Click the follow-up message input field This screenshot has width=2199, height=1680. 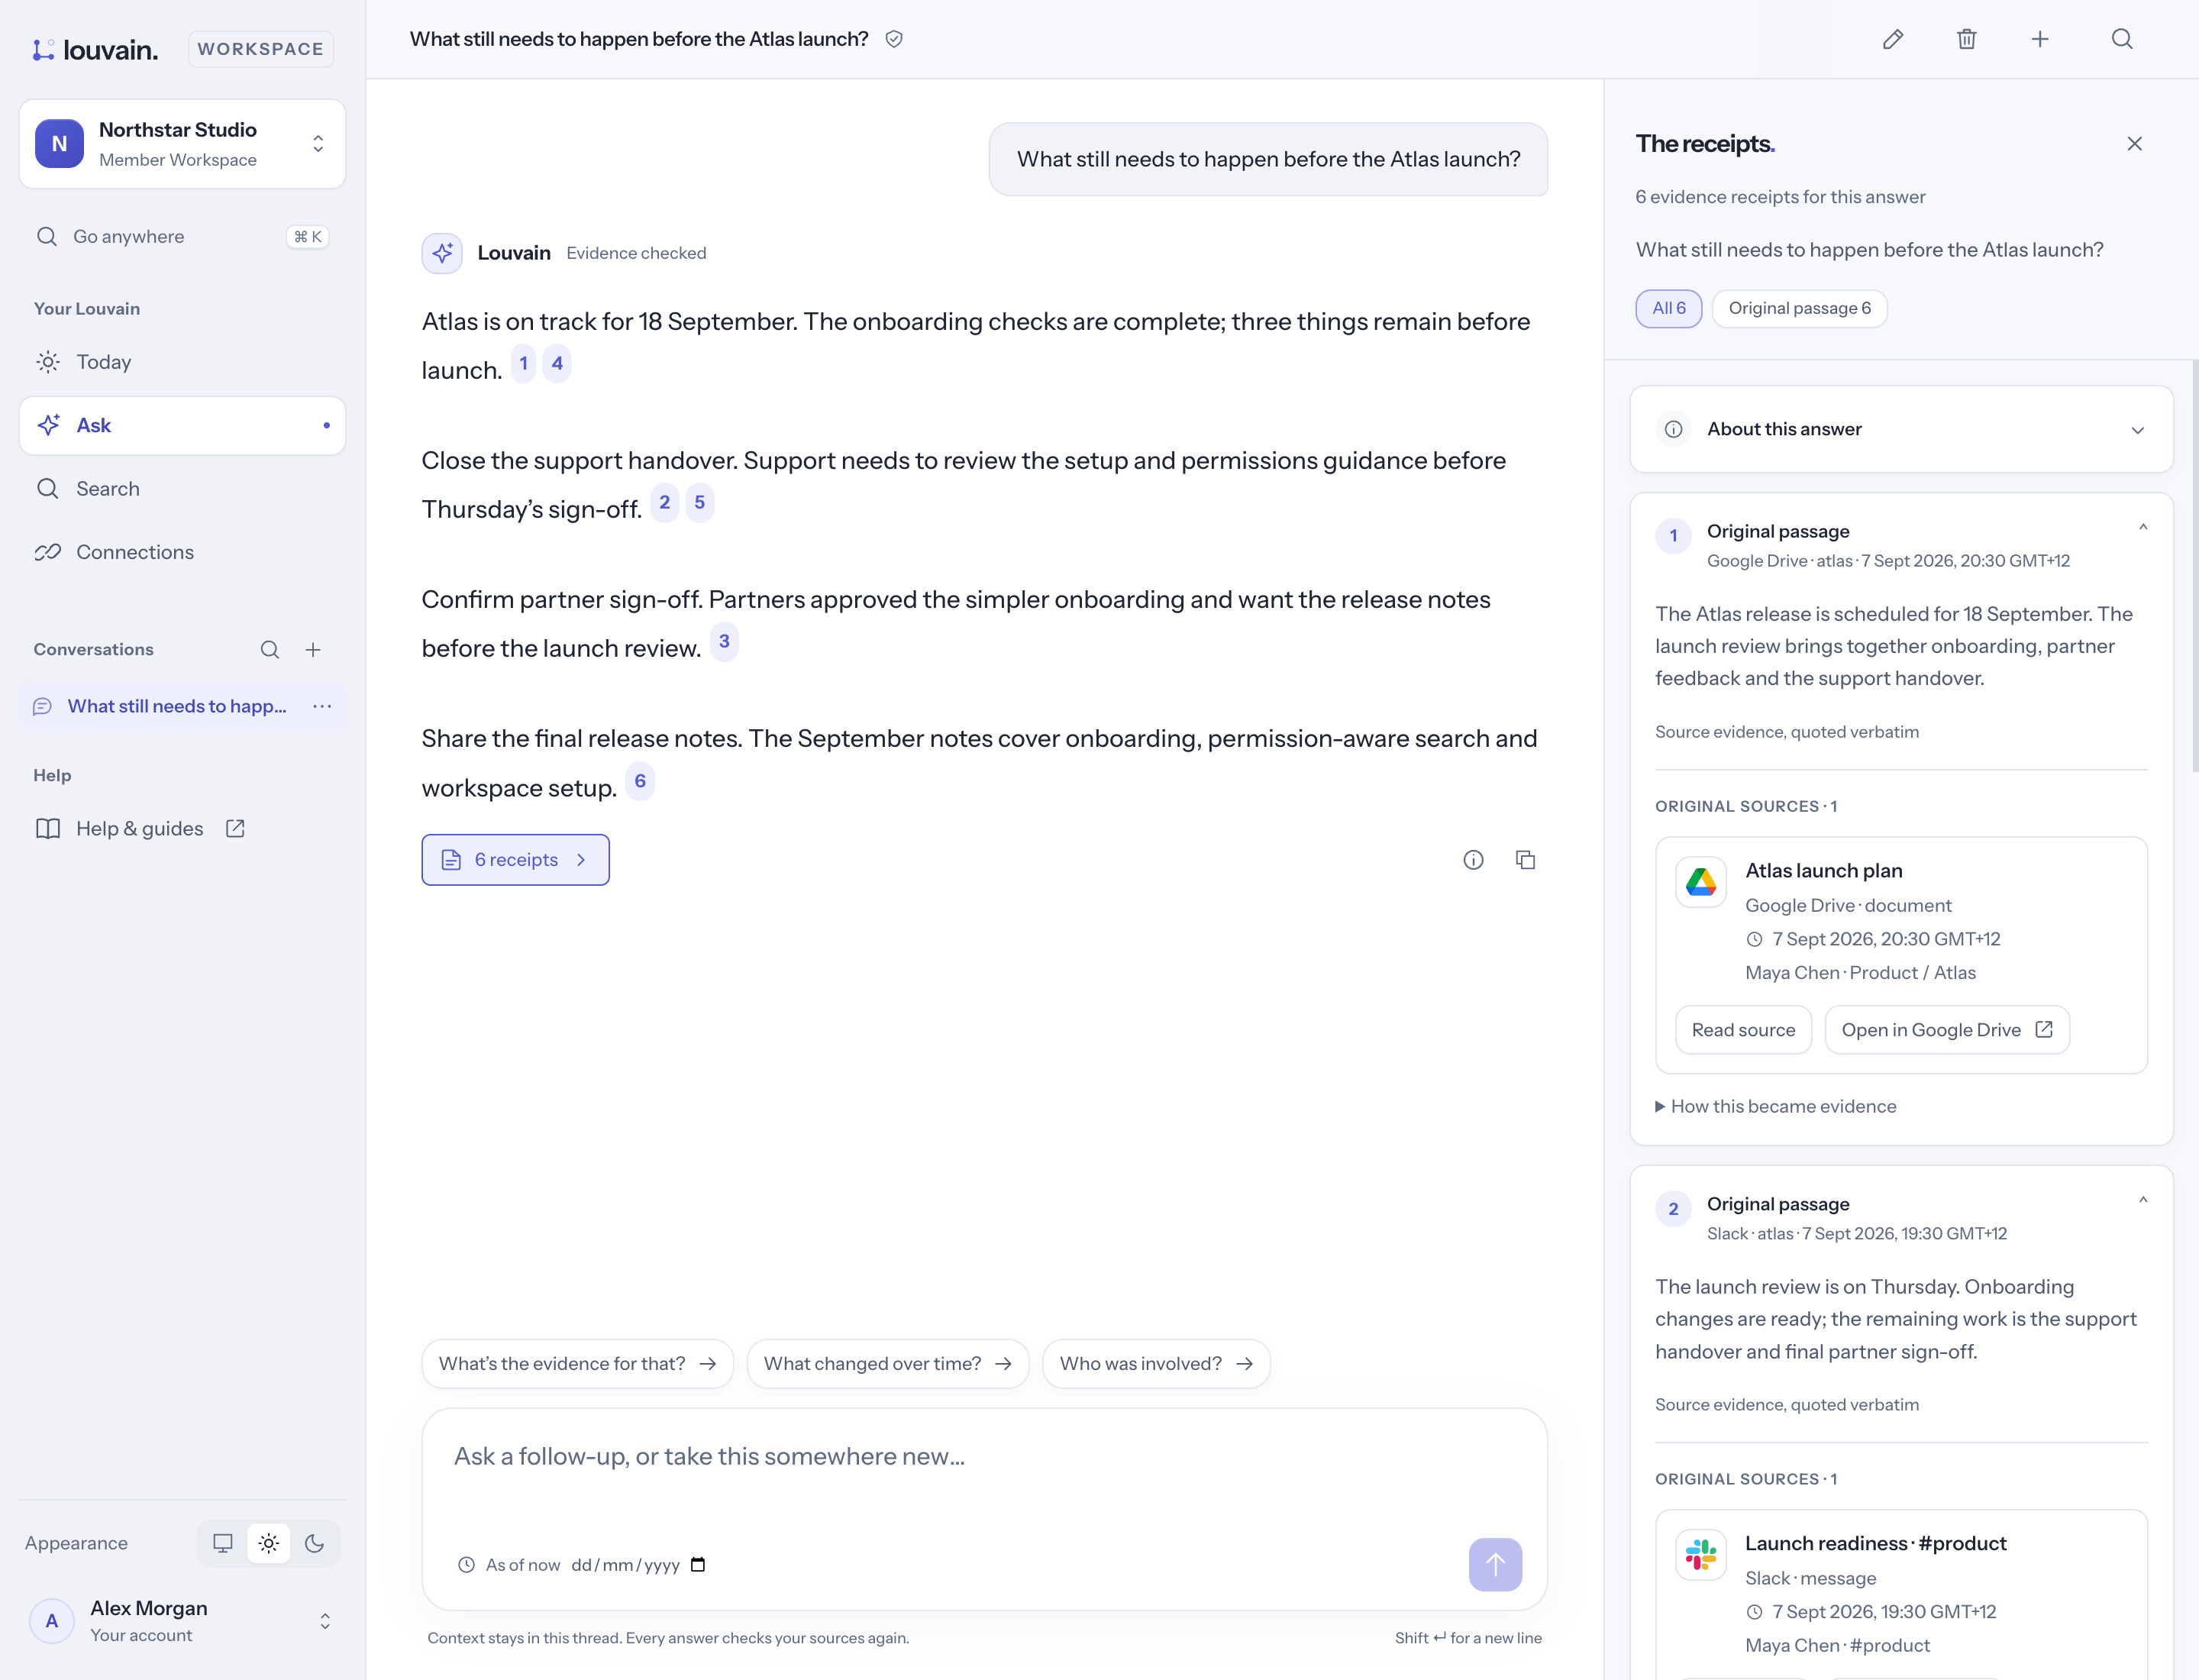pos(984,1457)
